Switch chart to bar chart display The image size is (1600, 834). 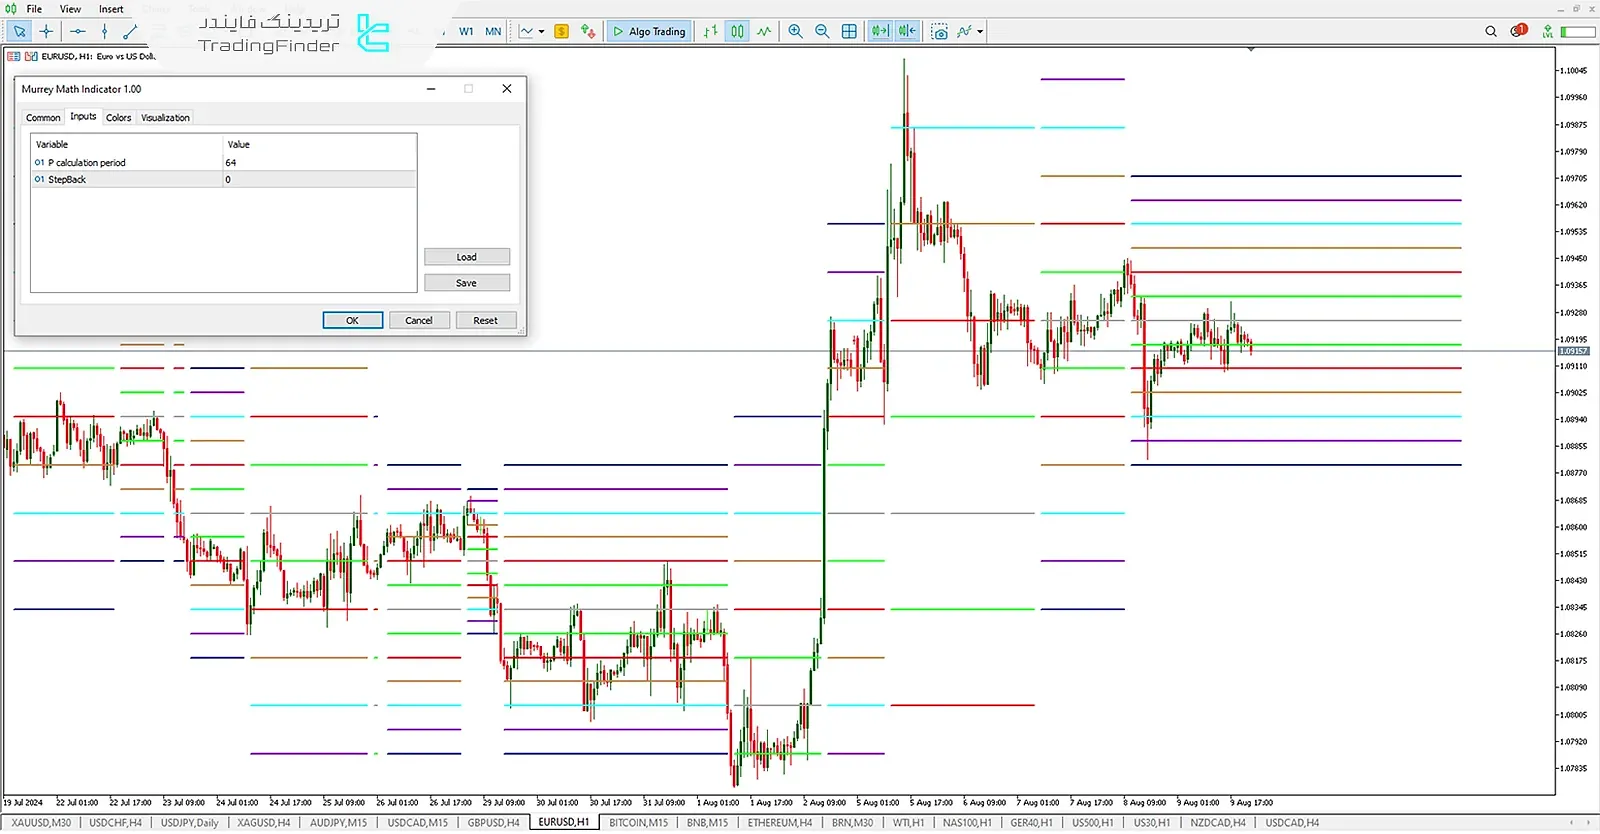[710, 32]
